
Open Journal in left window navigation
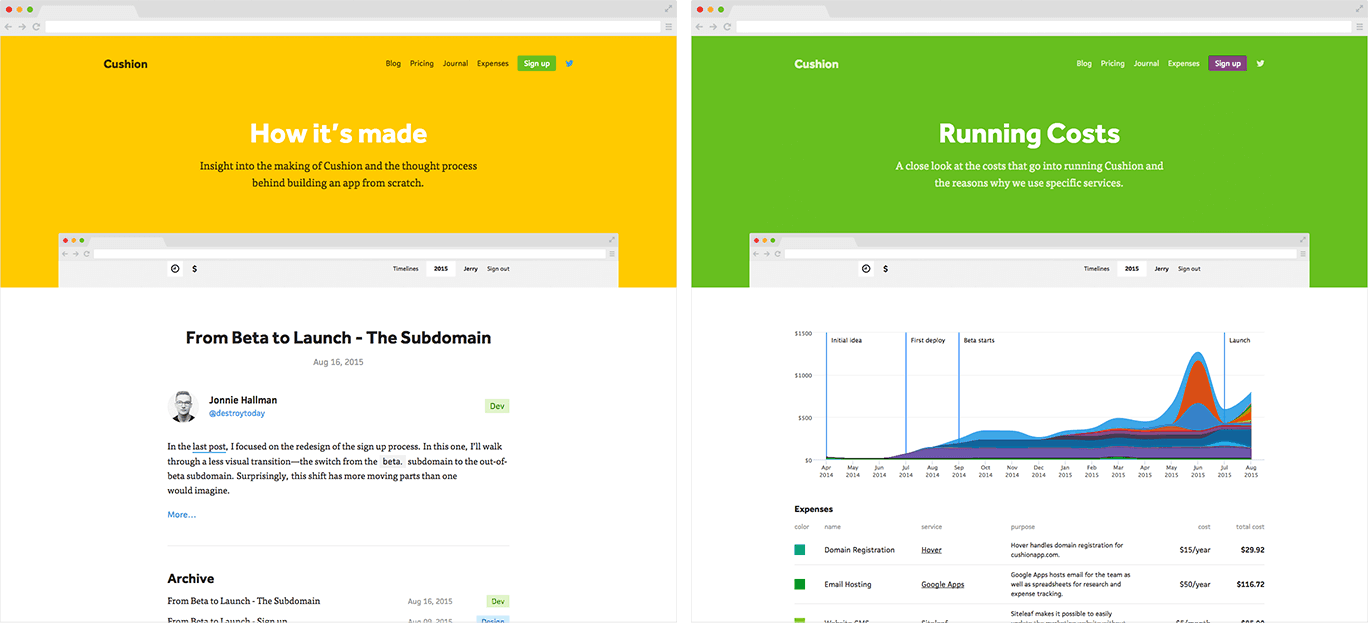pyautogui.click(x=455, y=63)
